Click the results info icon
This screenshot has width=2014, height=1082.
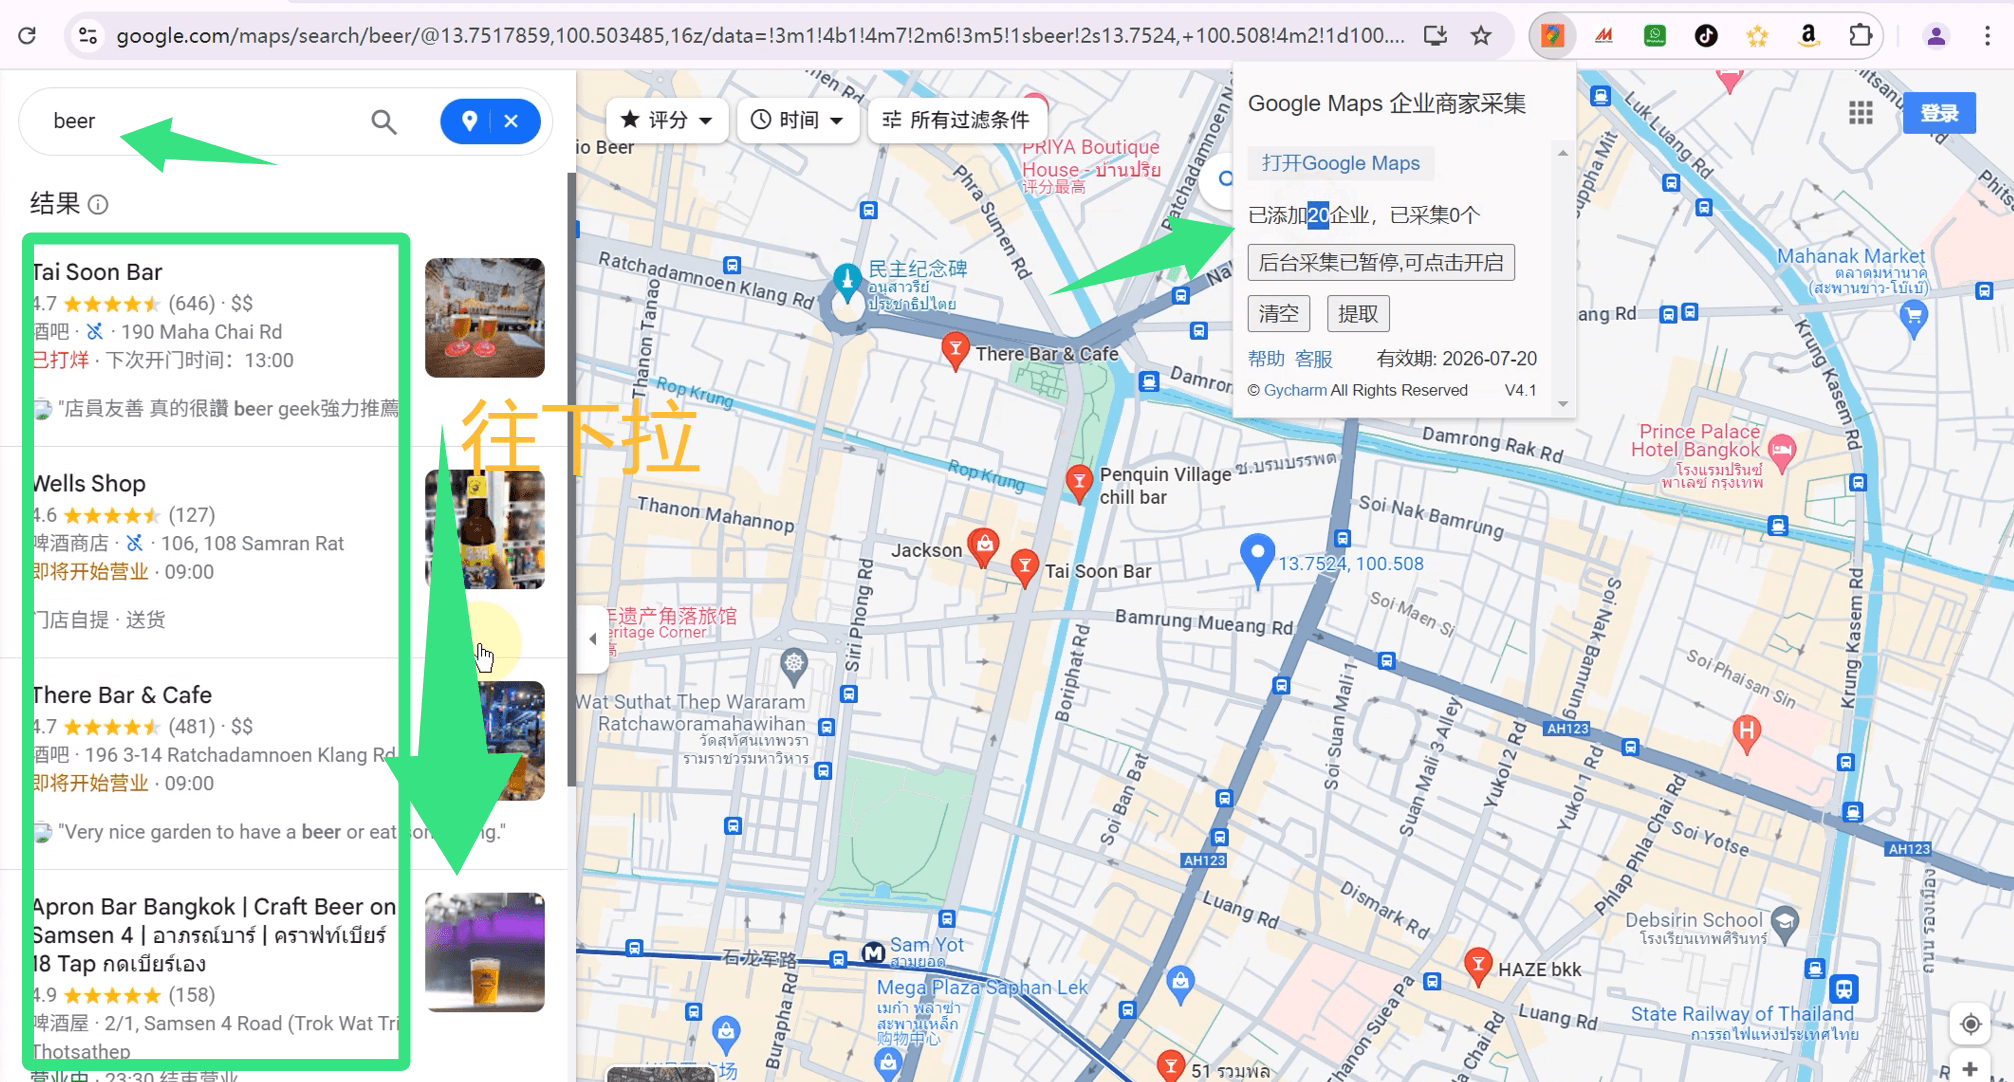tap(98, 205)
